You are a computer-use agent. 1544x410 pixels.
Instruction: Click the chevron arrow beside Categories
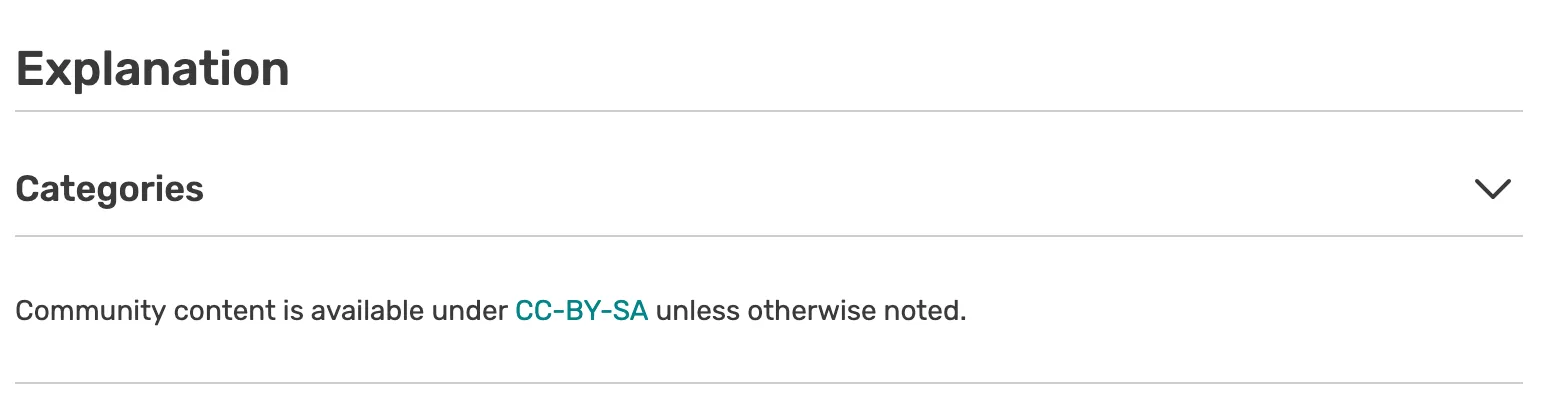[1492, 188]
